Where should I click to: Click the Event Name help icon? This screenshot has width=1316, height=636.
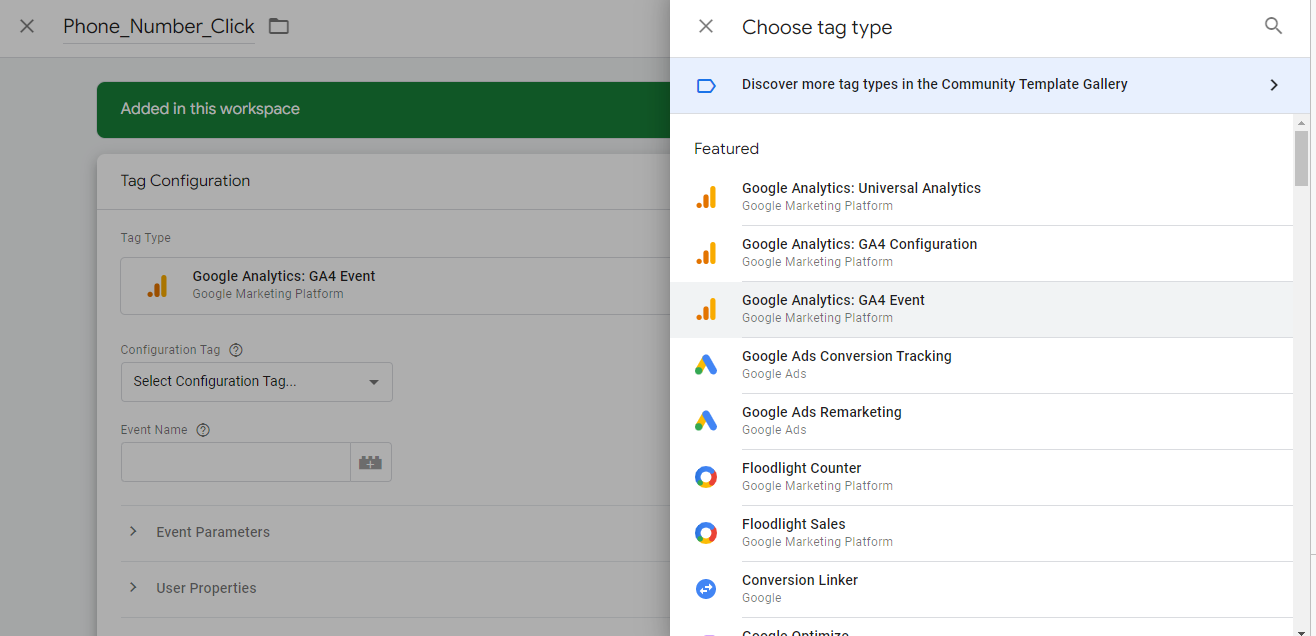pos(203,430)
